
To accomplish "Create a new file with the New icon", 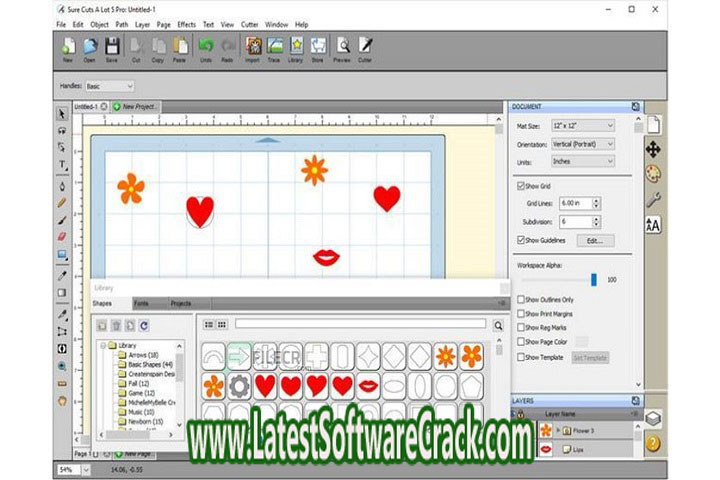I will 68,50.
